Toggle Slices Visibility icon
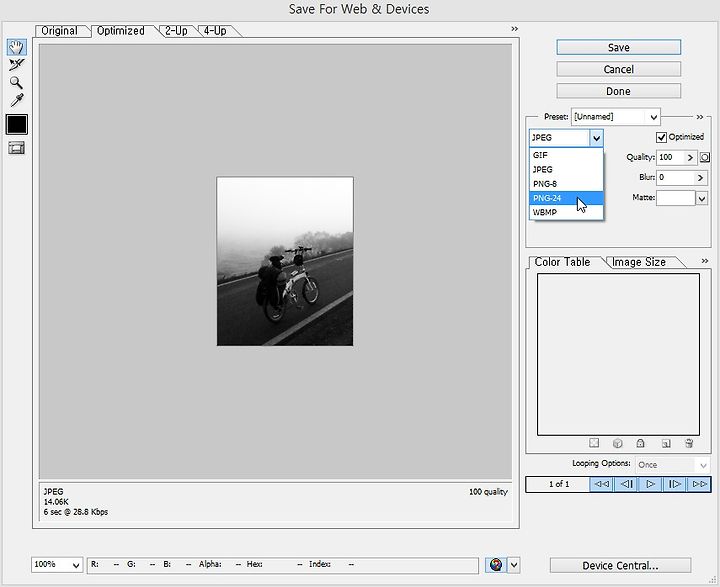This screenshot has height=587, width=720. (x=17, y=148)
